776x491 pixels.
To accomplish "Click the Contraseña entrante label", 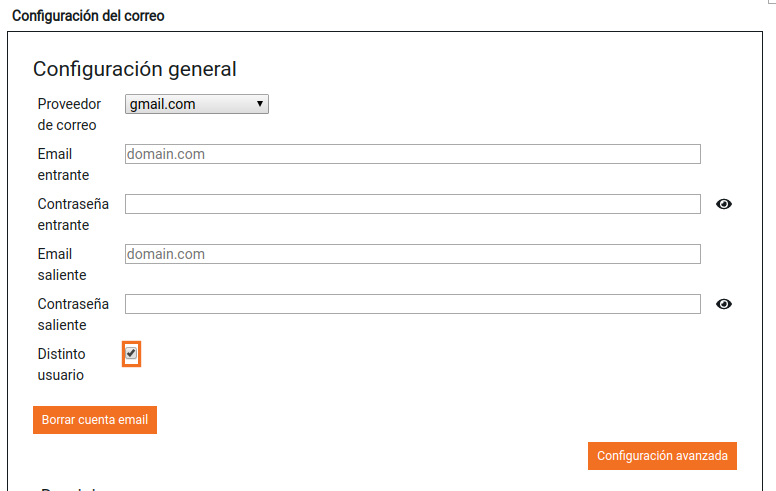I will tap(73, 214).
